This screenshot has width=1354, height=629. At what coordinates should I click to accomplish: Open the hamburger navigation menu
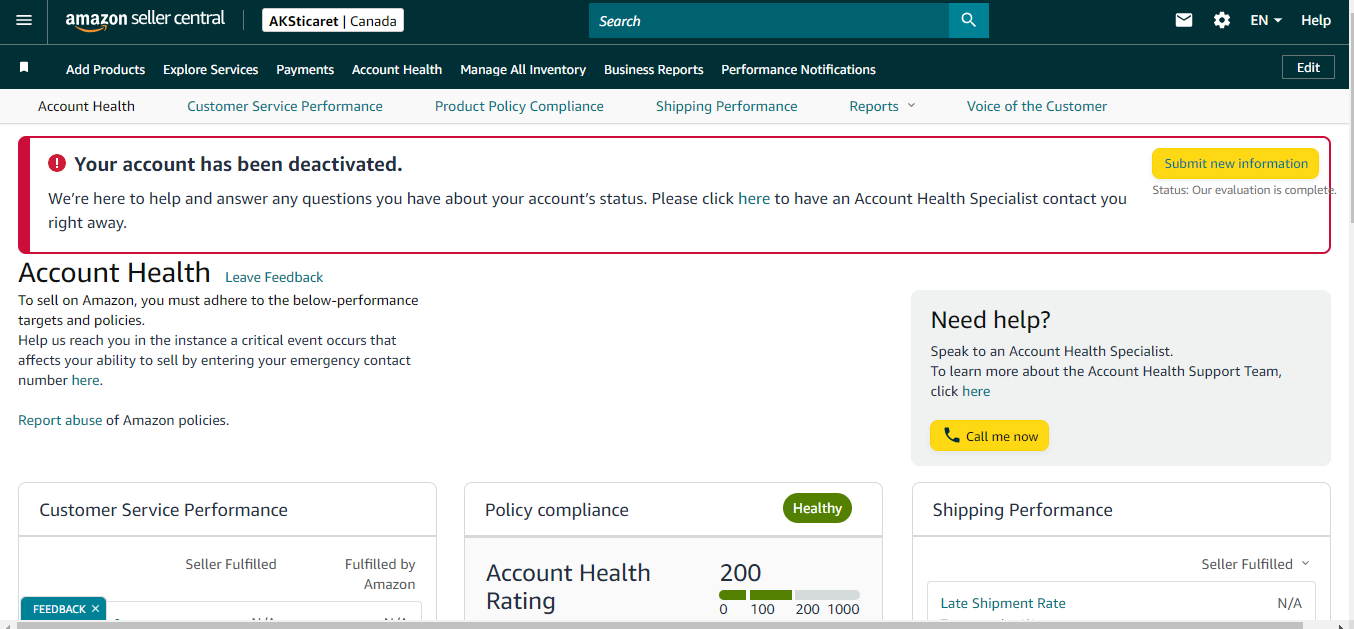tap(24, 20)
